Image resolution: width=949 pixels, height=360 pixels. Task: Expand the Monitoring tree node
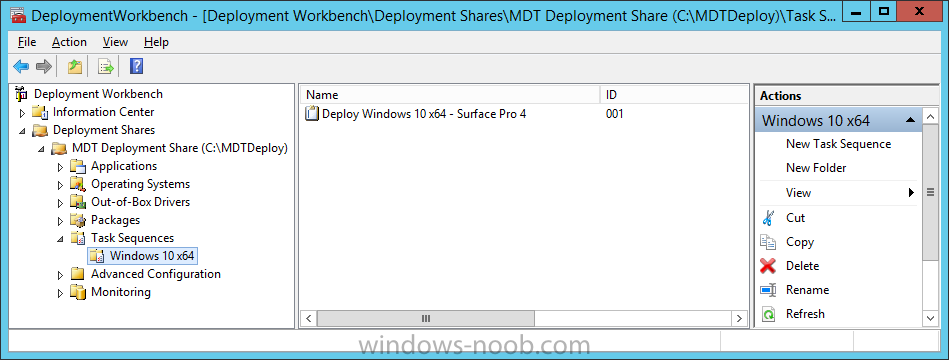click(60, 293)
